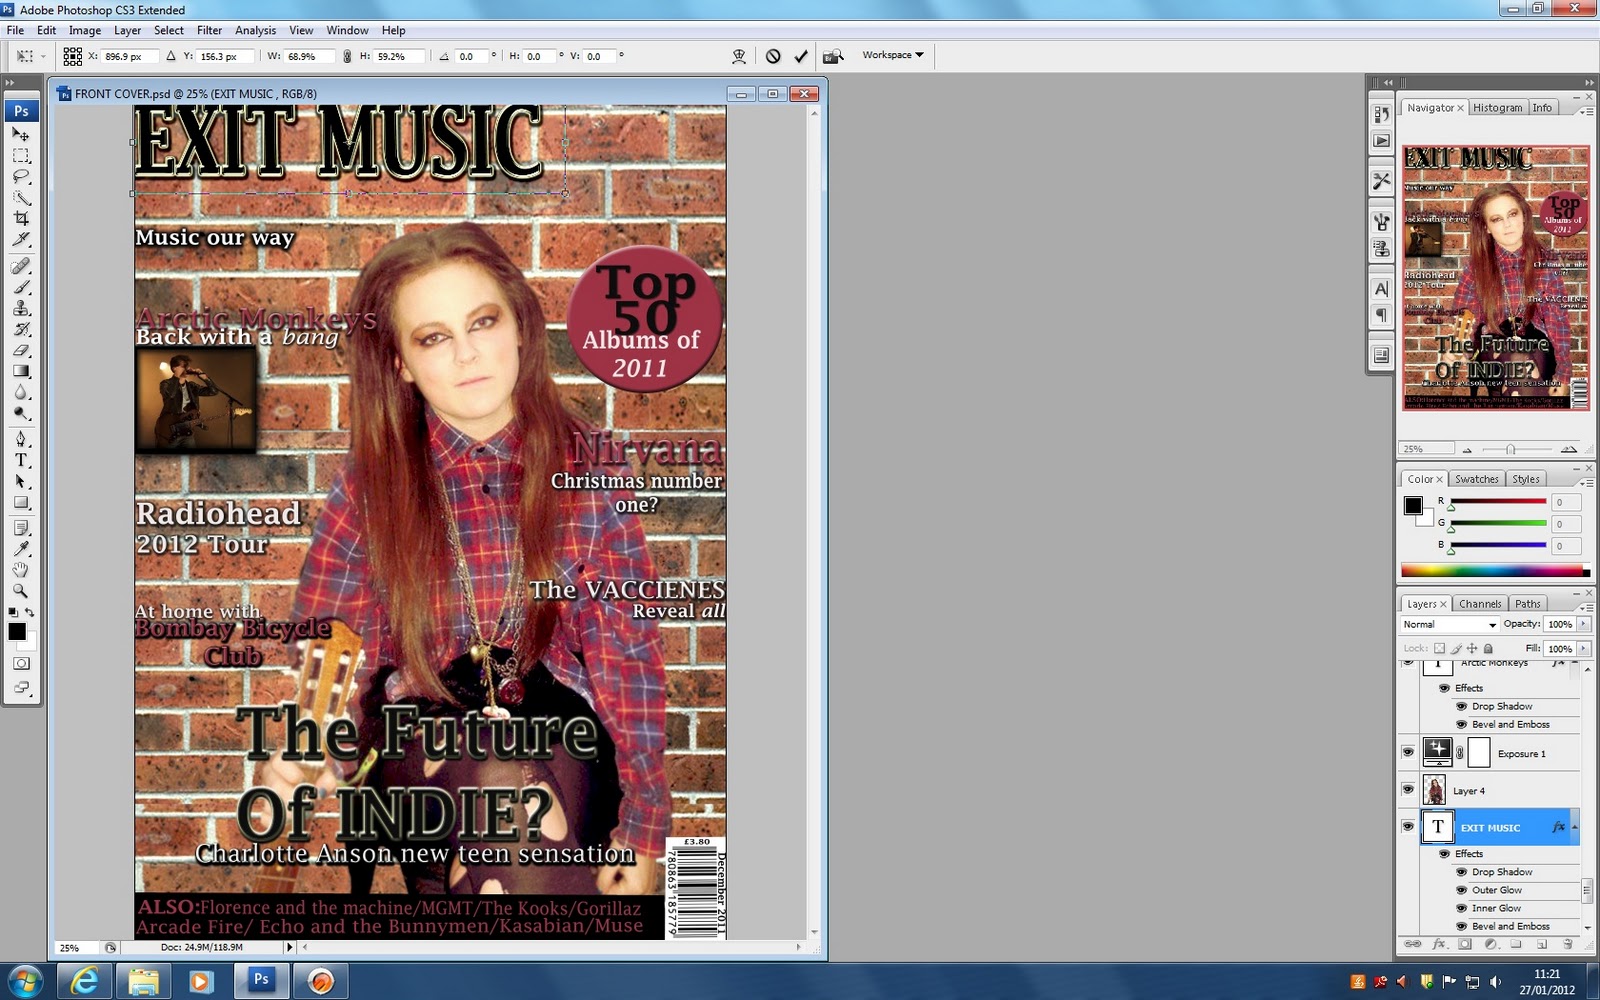Hide the EXIT MUSIC text layer

tap(1408, 827)
